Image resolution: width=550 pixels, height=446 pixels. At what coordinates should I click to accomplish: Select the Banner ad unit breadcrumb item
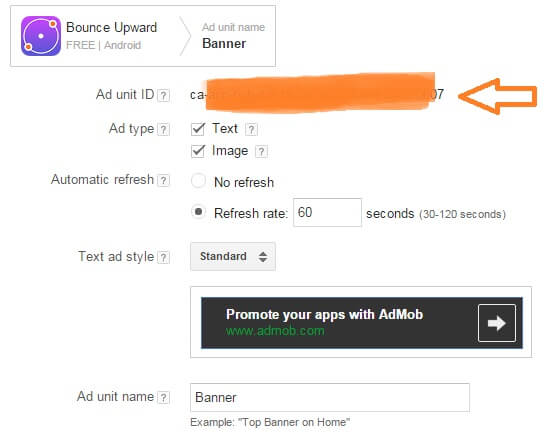coord(233,36)
